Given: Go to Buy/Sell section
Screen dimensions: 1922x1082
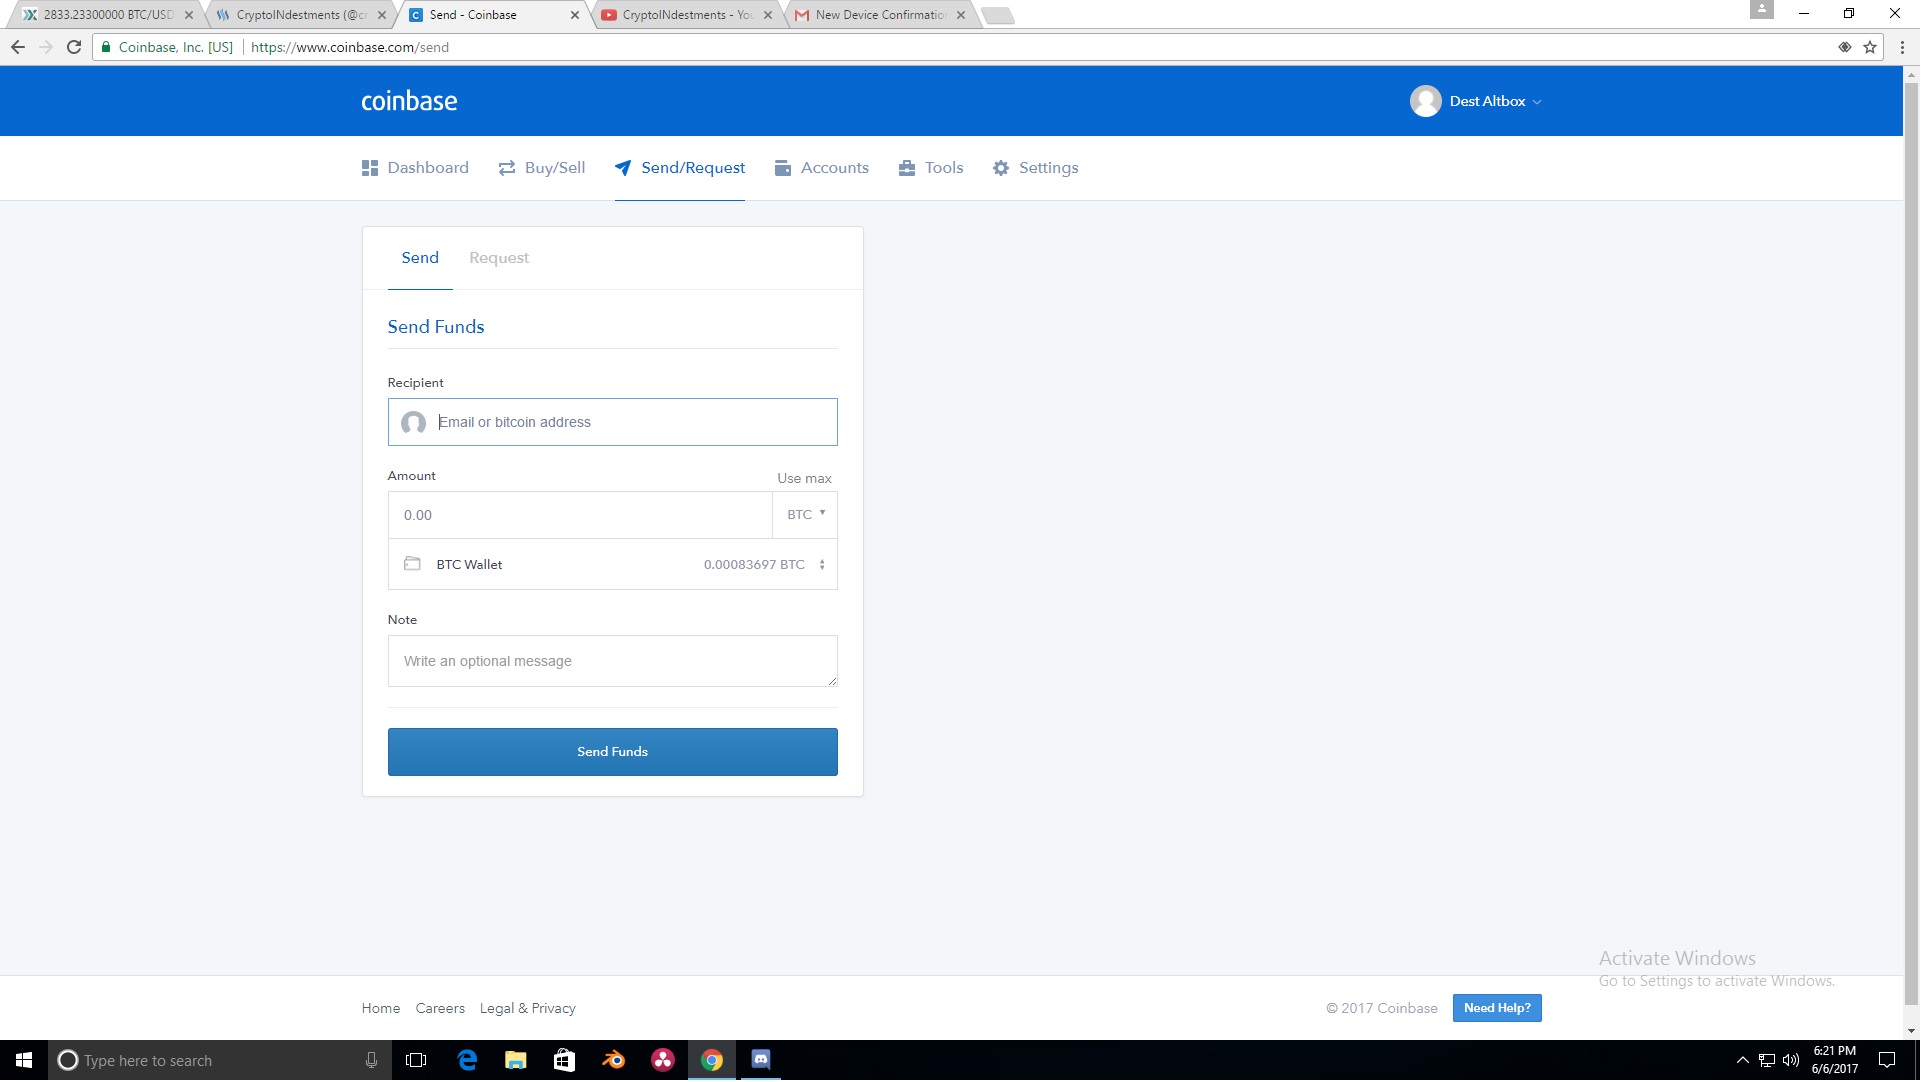Looking at the screenshot, I should pyautogui.click(x=542, y=168).
